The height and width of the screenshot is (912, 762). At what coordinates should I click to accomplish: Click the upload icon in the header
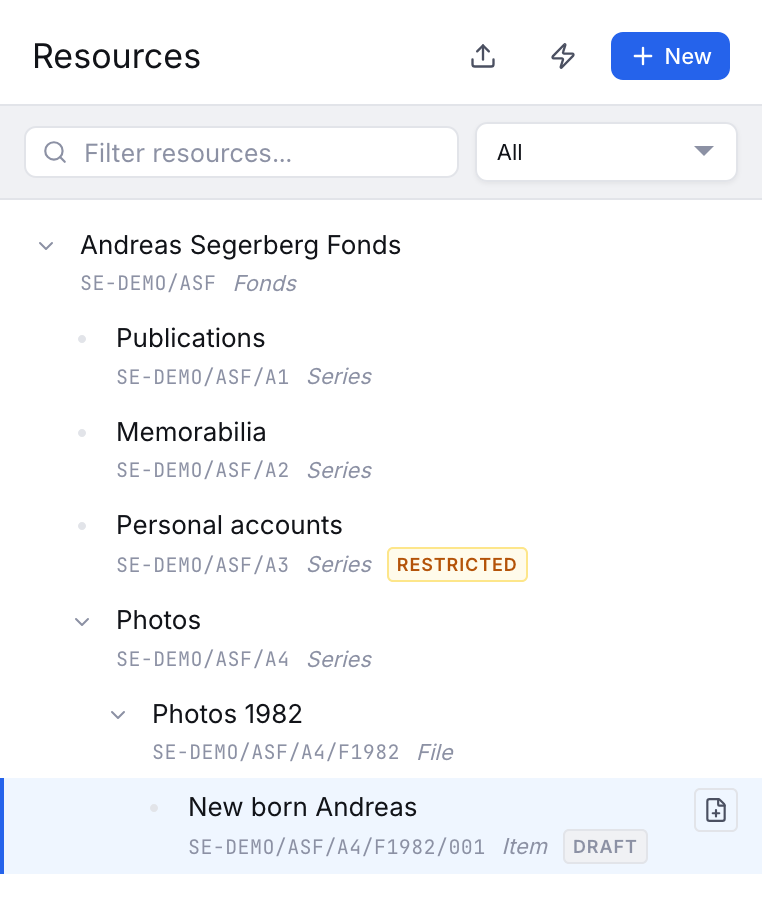482,56
